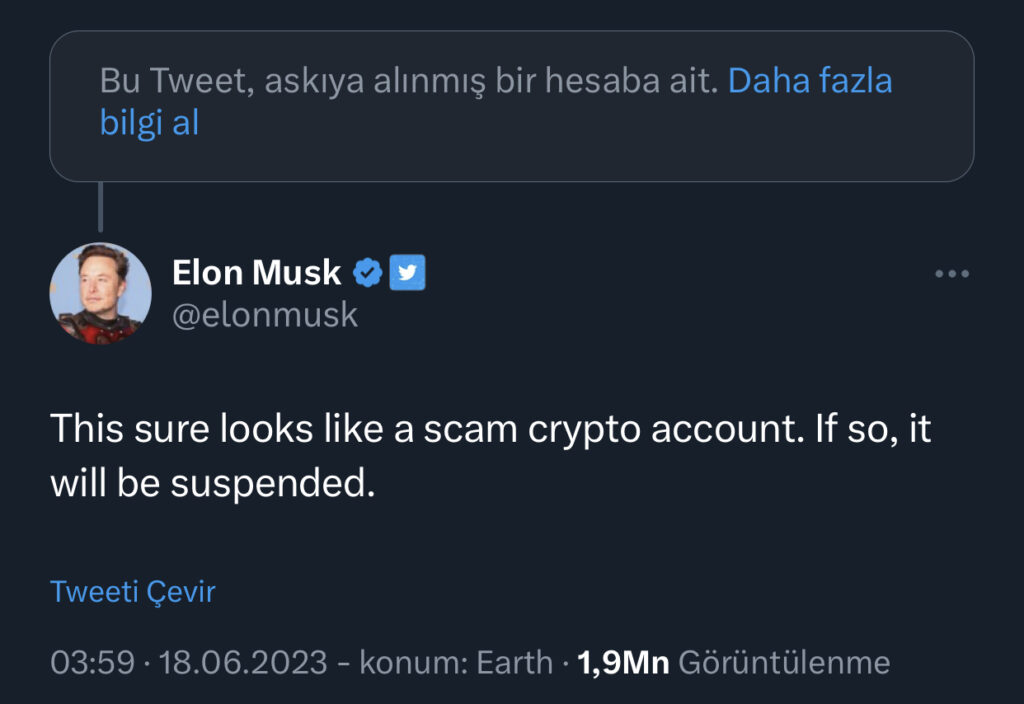The image size is (1024, 704).
Task: Click the 'Daha fazla' link text
Action: tap(810, 81)
